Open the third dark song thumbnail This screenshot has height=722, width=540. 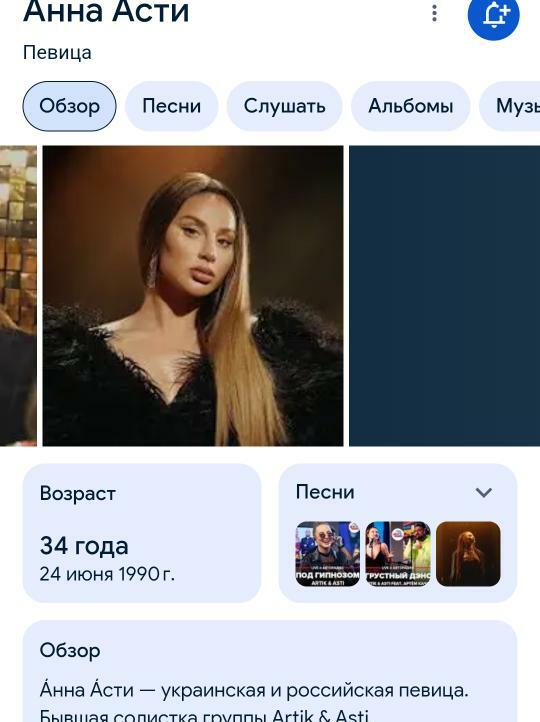tap(468, 554)
